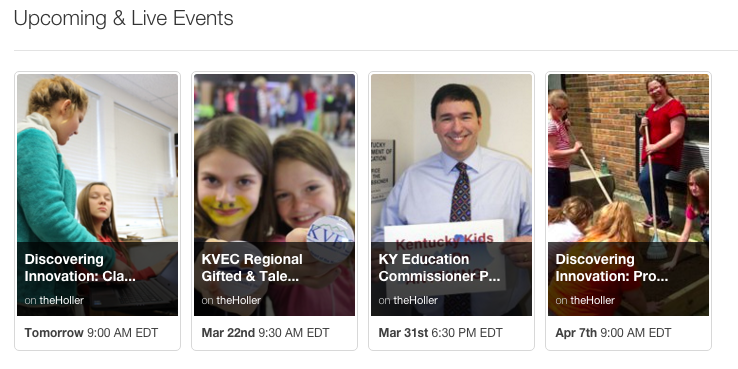Click the Mar 31st 6:30 PM EDT date
The image size is (738, 369).
(441, 333)
